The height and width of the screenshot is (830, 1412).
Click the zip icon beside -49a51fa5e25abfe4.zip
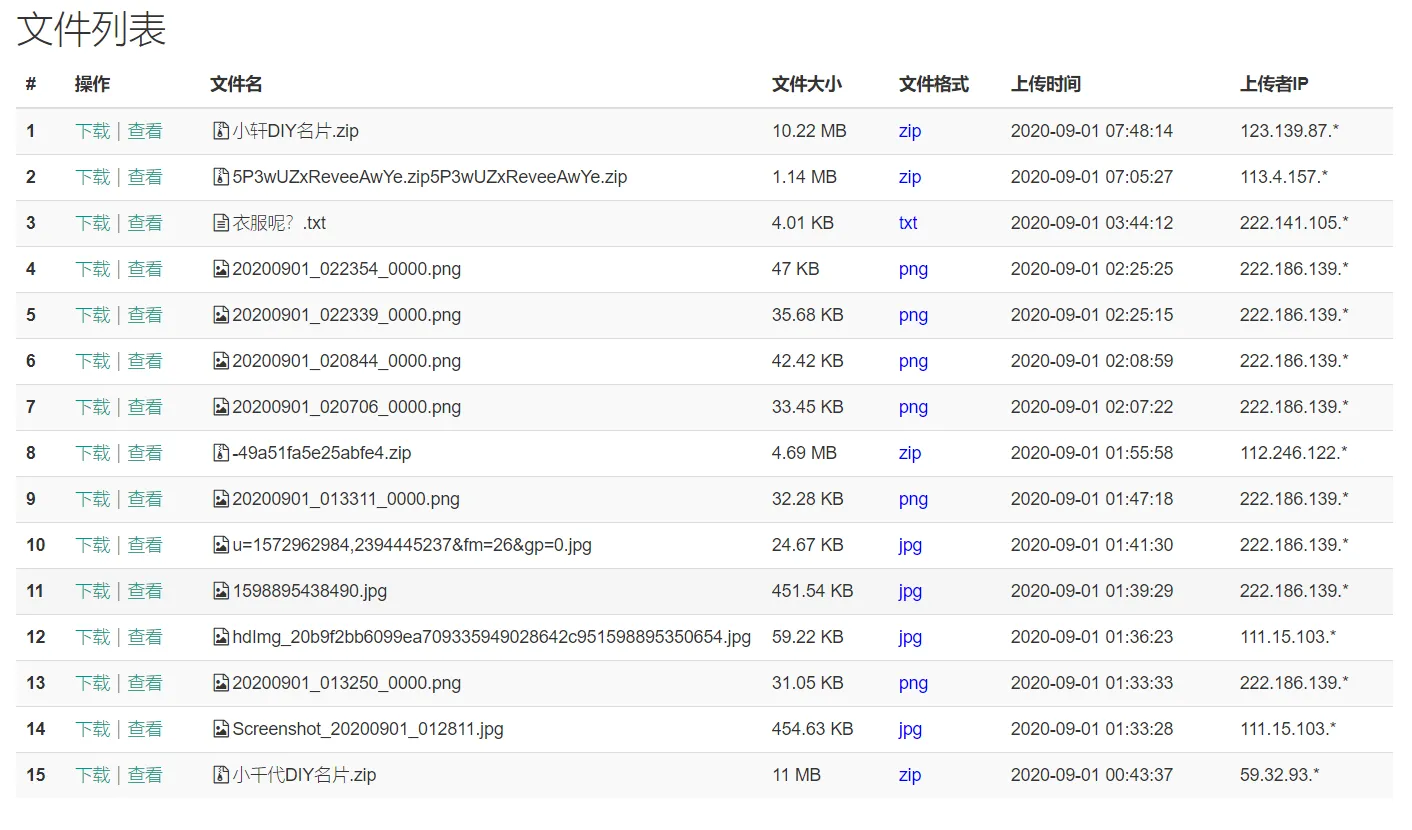pos(221,453)
